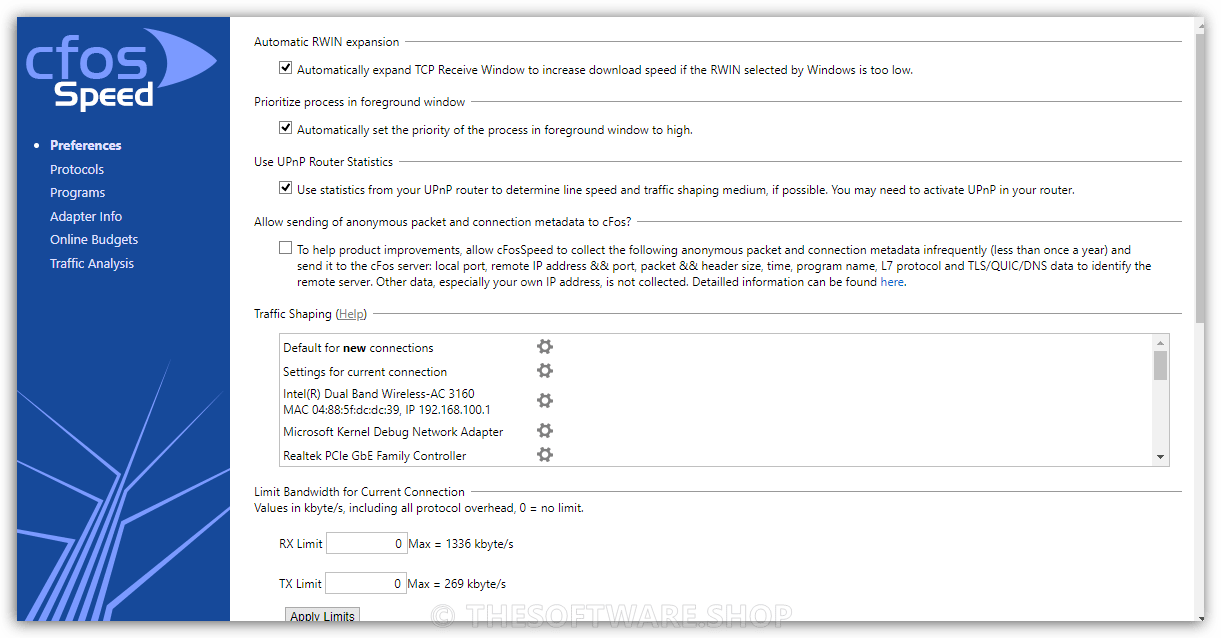Screen dimensions: 1221x638
Task: Open Traffic Analysis page
Action: 92,263
